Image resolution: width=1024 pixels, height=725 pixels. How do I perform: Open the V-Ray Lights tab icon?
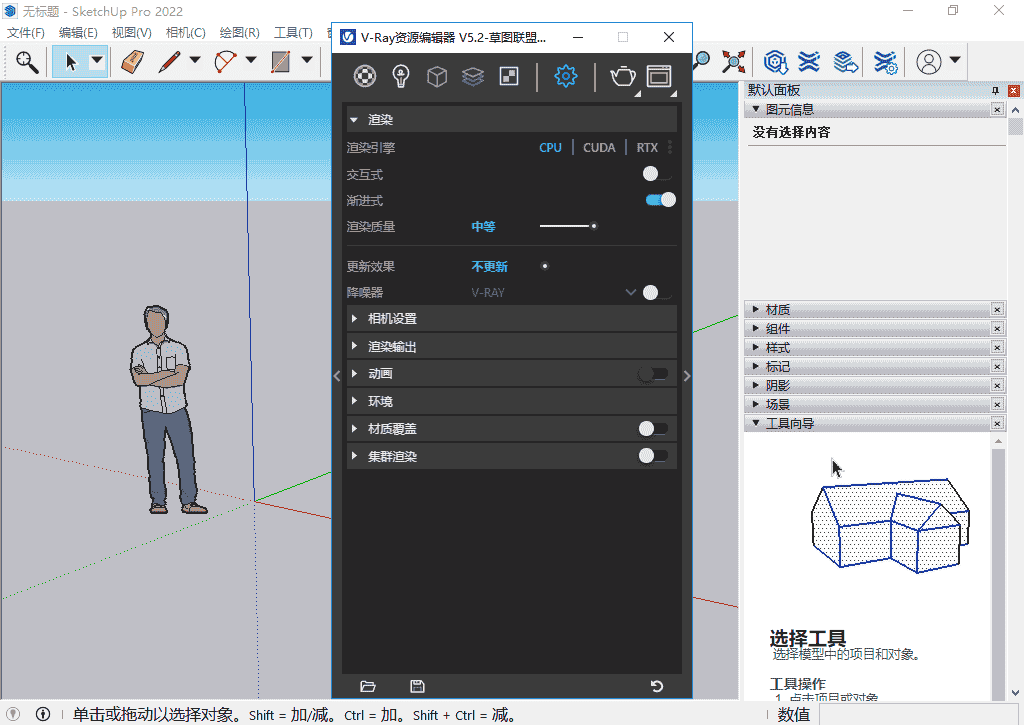401,76
